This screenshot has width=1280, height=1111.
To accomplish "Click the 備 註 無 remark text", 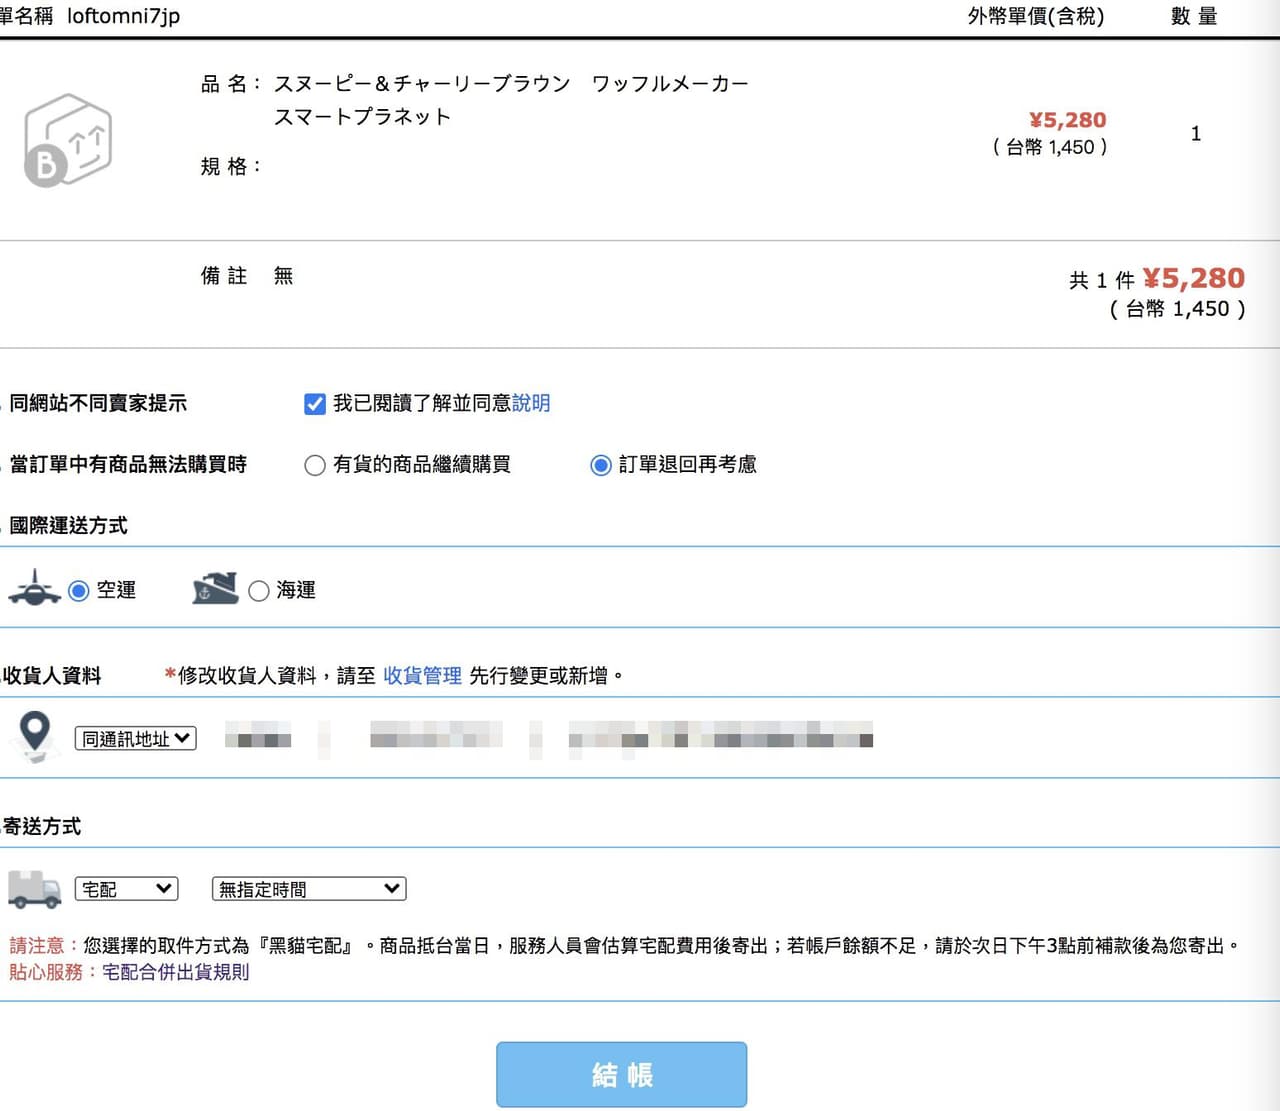I will point(247,276).
